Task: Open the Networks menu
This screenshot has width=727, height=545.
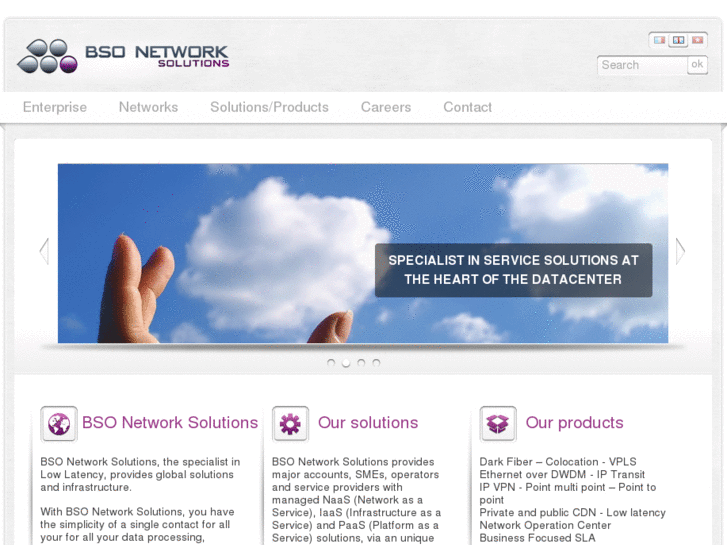Action: [x=148, y=107]
